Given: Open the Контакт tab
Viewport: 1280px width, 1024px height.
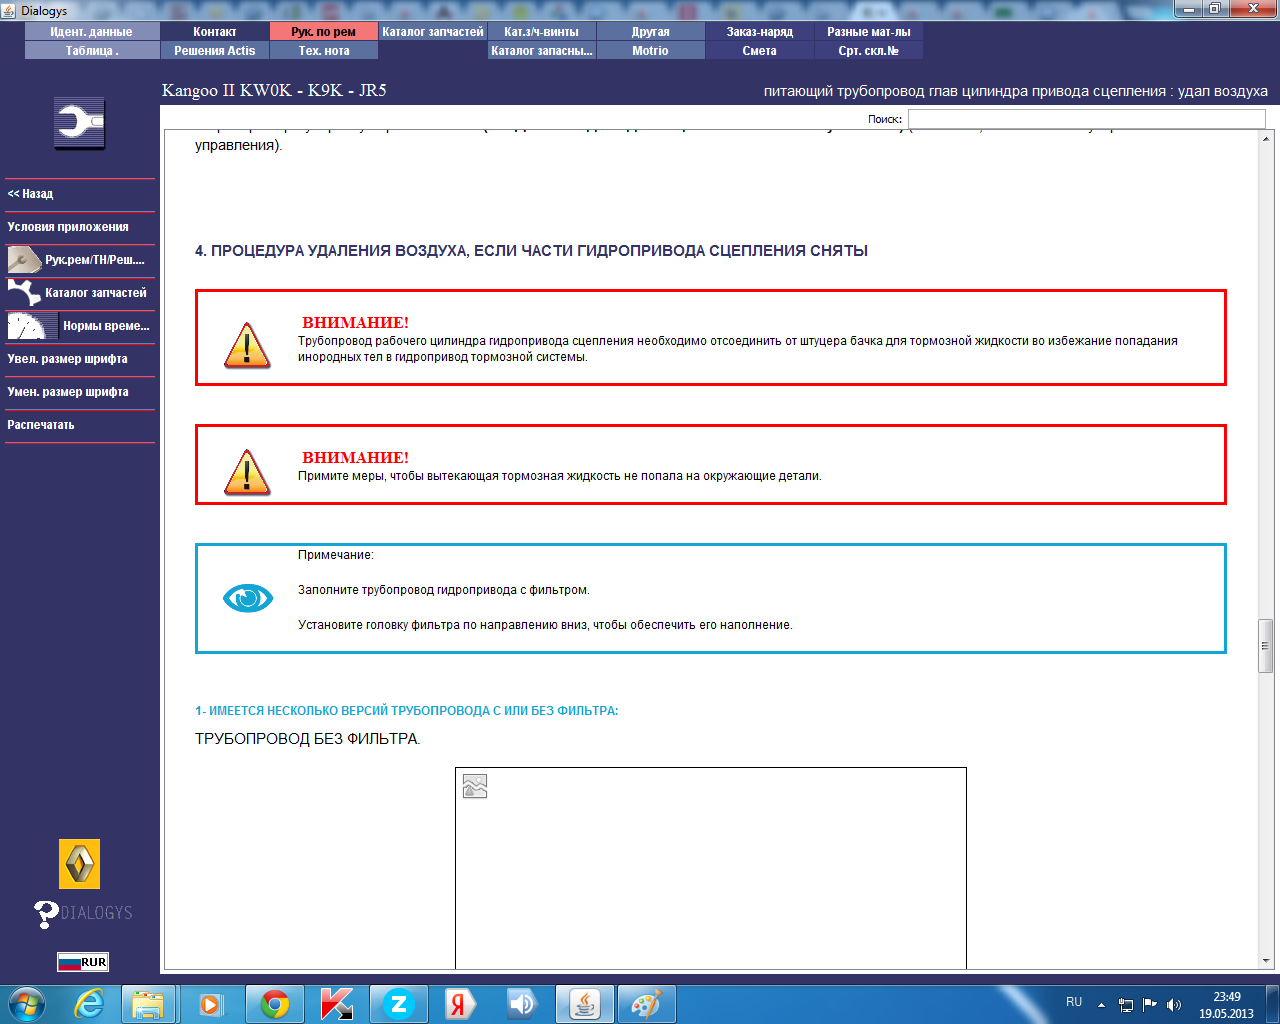Looking at the screenshot, I should tap(215, 32).
